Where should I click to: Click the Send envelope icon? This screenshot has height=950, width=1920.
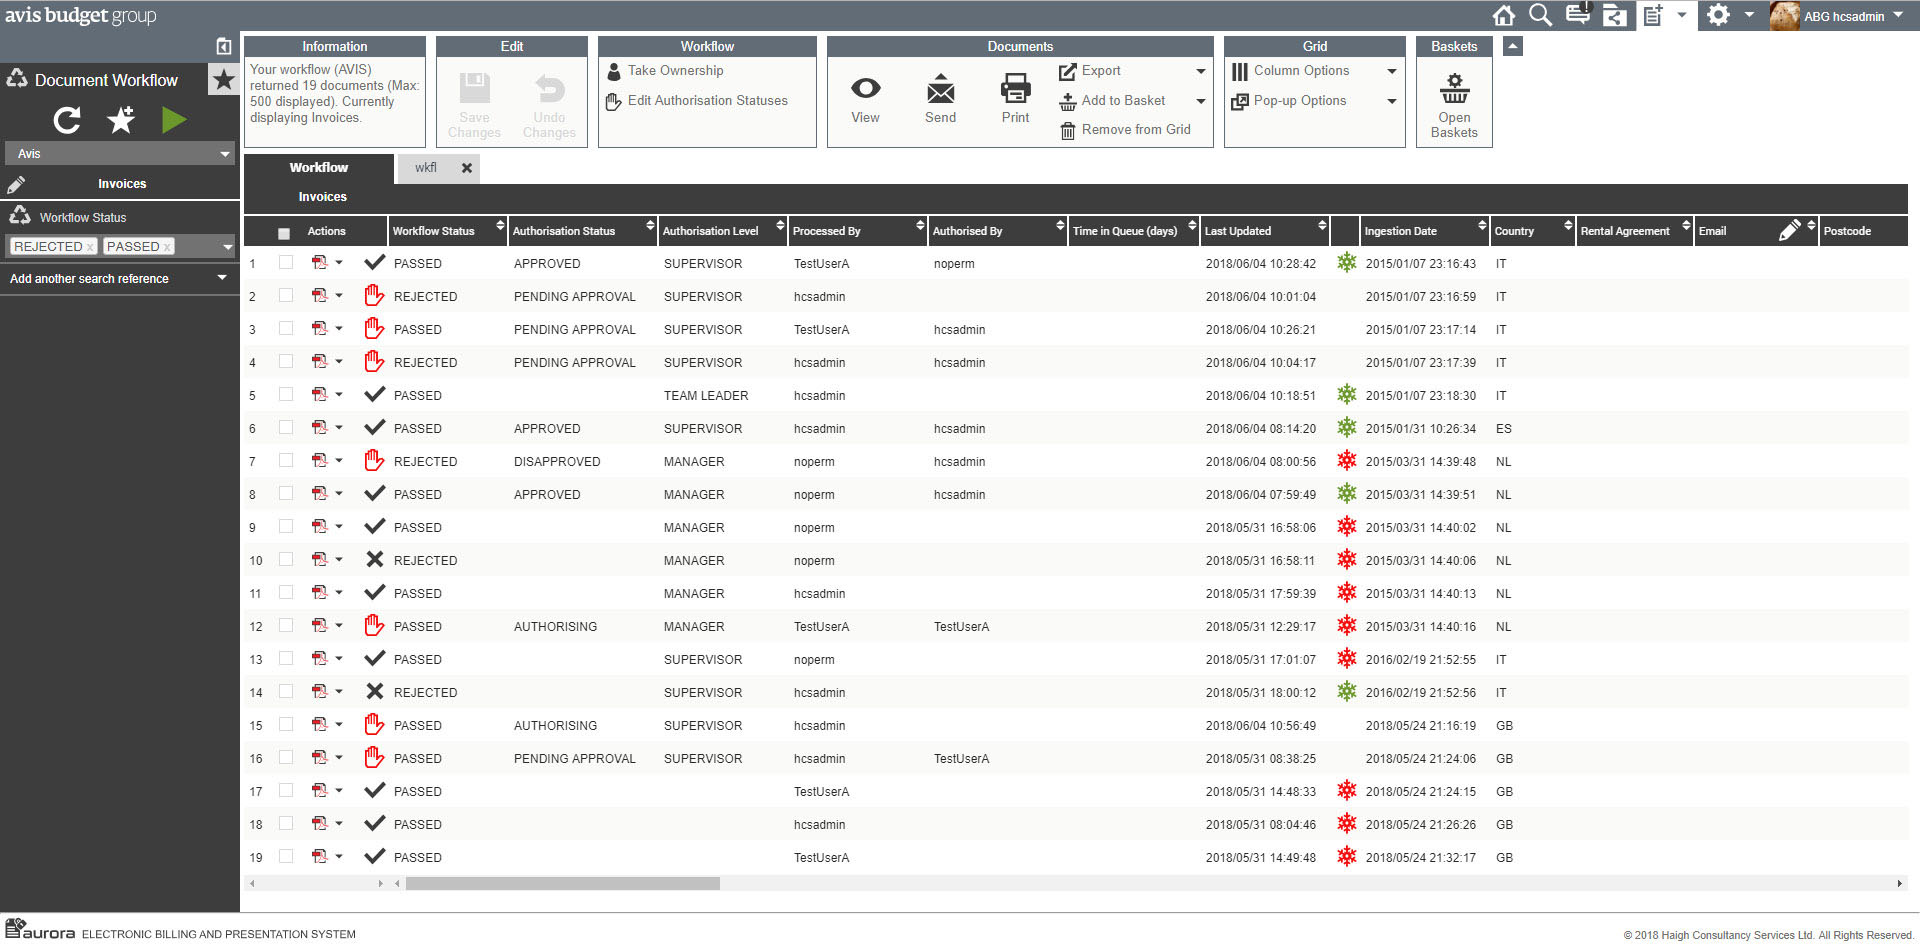tap(940, 89)
